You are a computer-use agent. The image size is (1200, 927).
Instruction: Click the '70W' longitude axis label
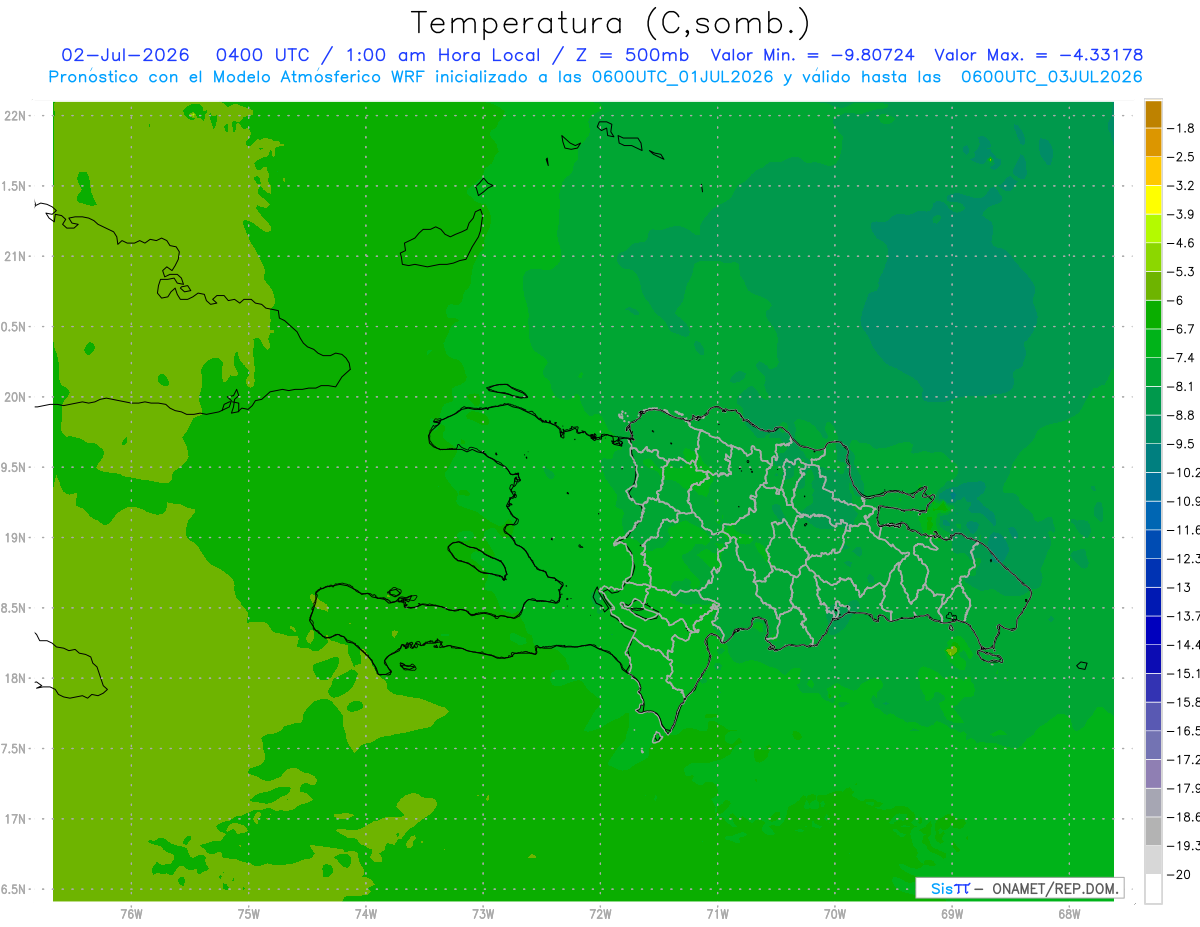tap(835, 913)
